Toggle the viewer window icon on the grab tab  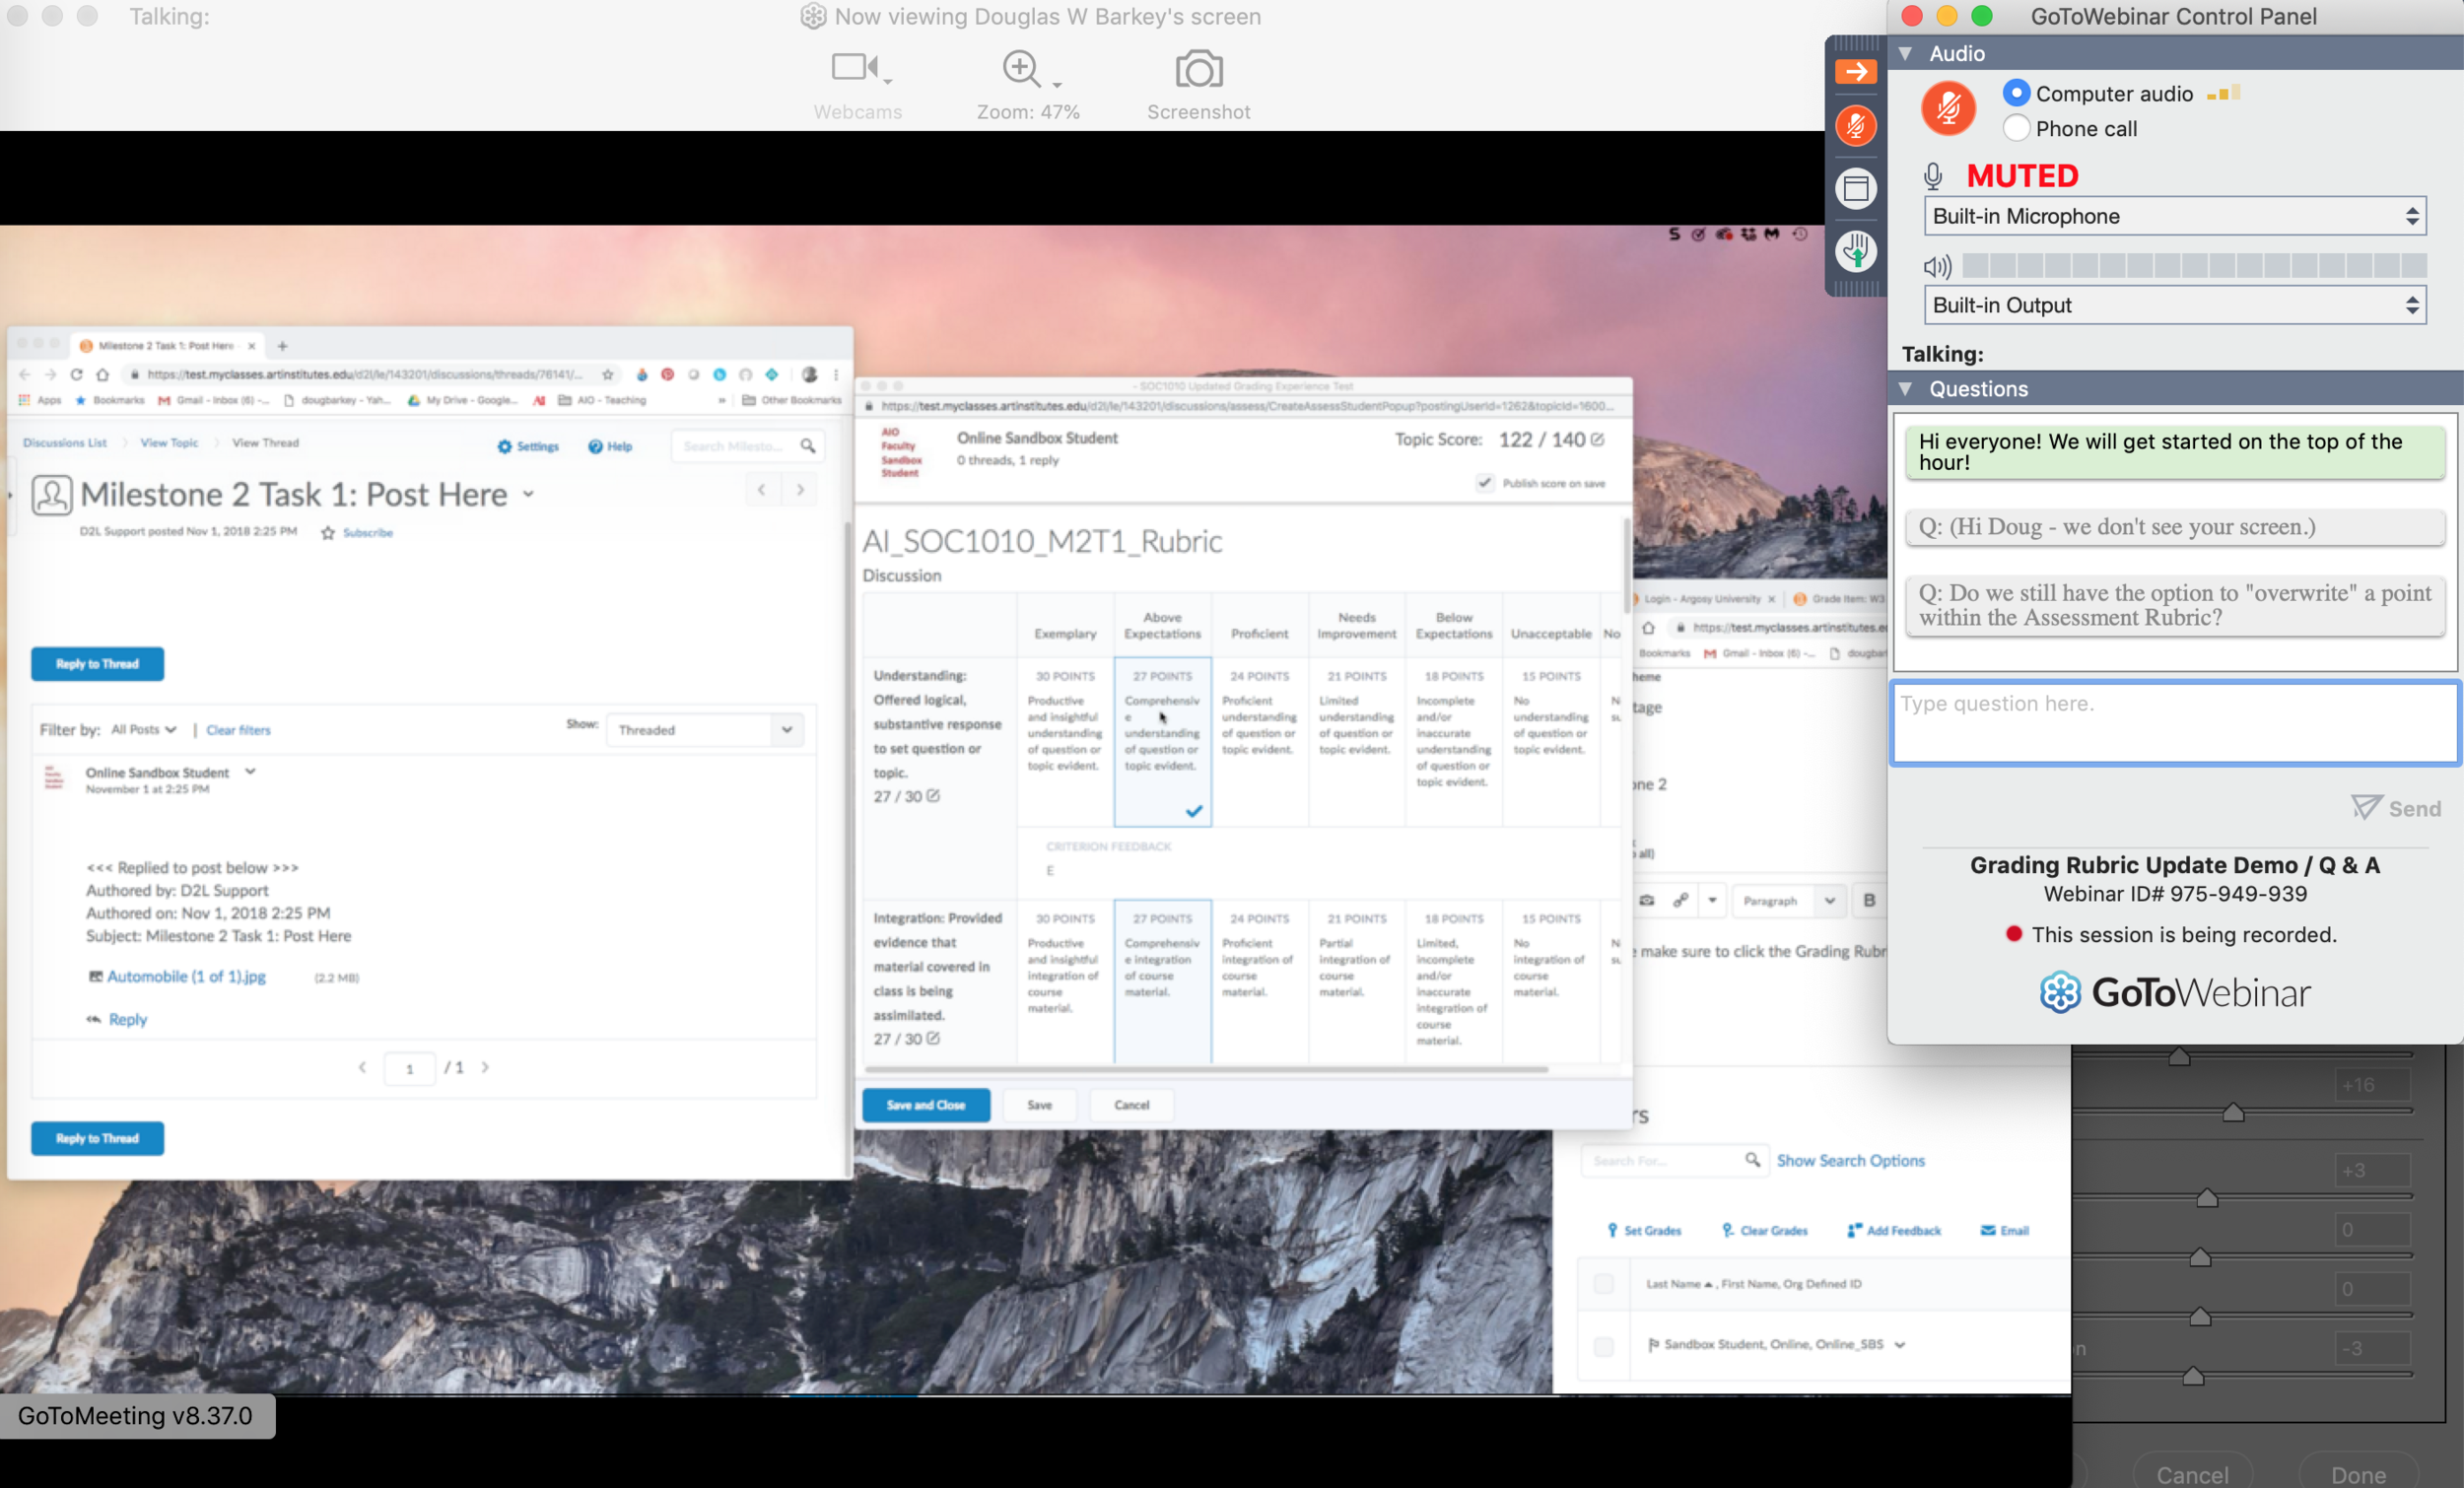(x=1855, y=188)
